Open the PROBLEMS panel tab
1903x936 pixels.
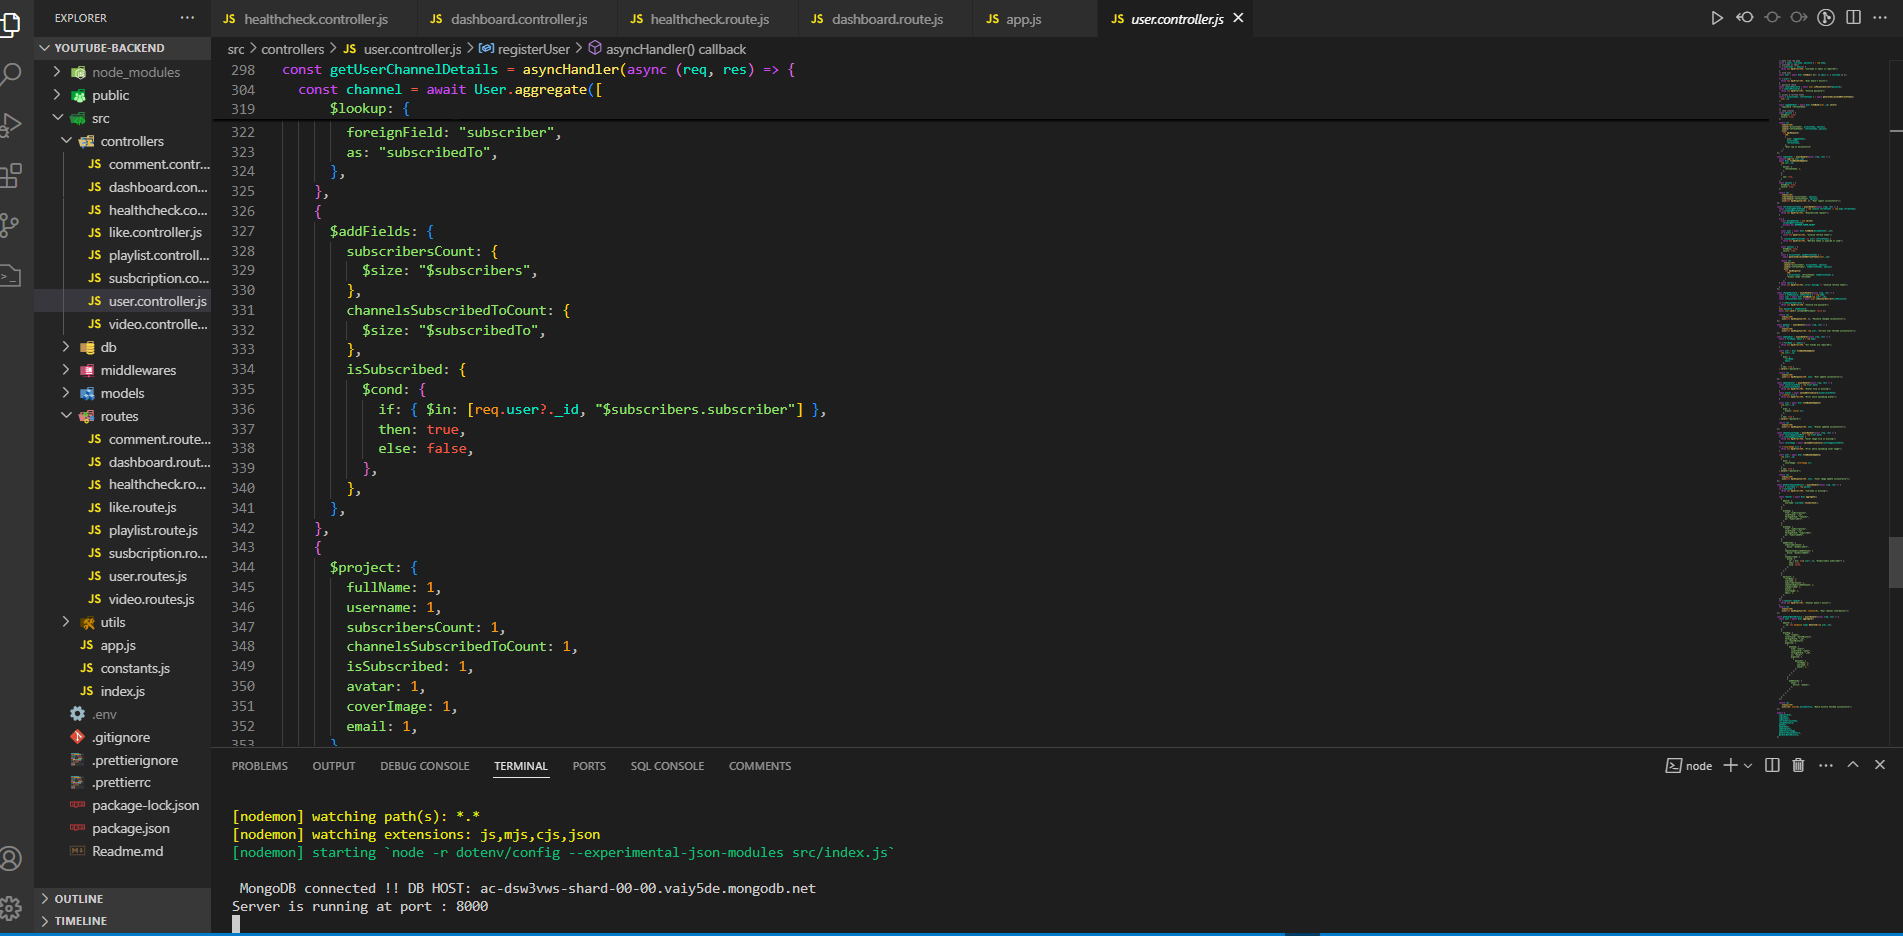(x=260, y=766)
